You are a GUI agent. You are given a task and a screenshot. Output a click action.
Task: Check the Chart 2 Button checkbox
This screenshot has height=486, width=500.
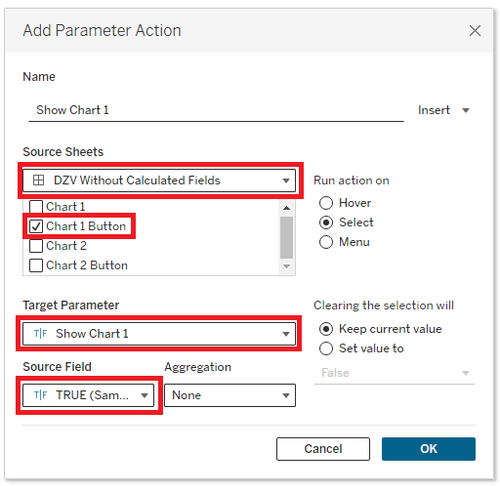(x=36, y=266)
